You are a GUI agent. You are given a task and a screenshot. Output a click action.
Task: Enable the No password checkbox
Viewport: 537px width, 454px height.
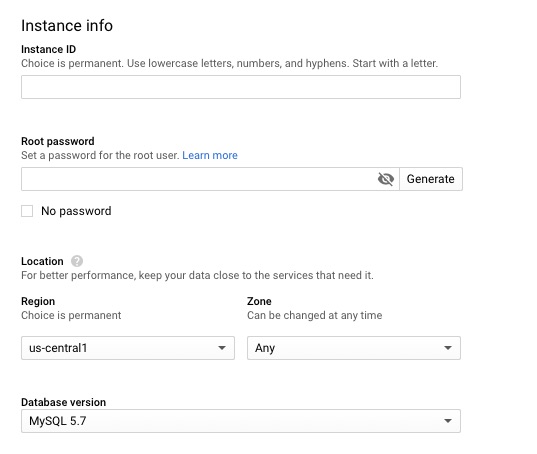pyautogui.click(x=27, y=211)
